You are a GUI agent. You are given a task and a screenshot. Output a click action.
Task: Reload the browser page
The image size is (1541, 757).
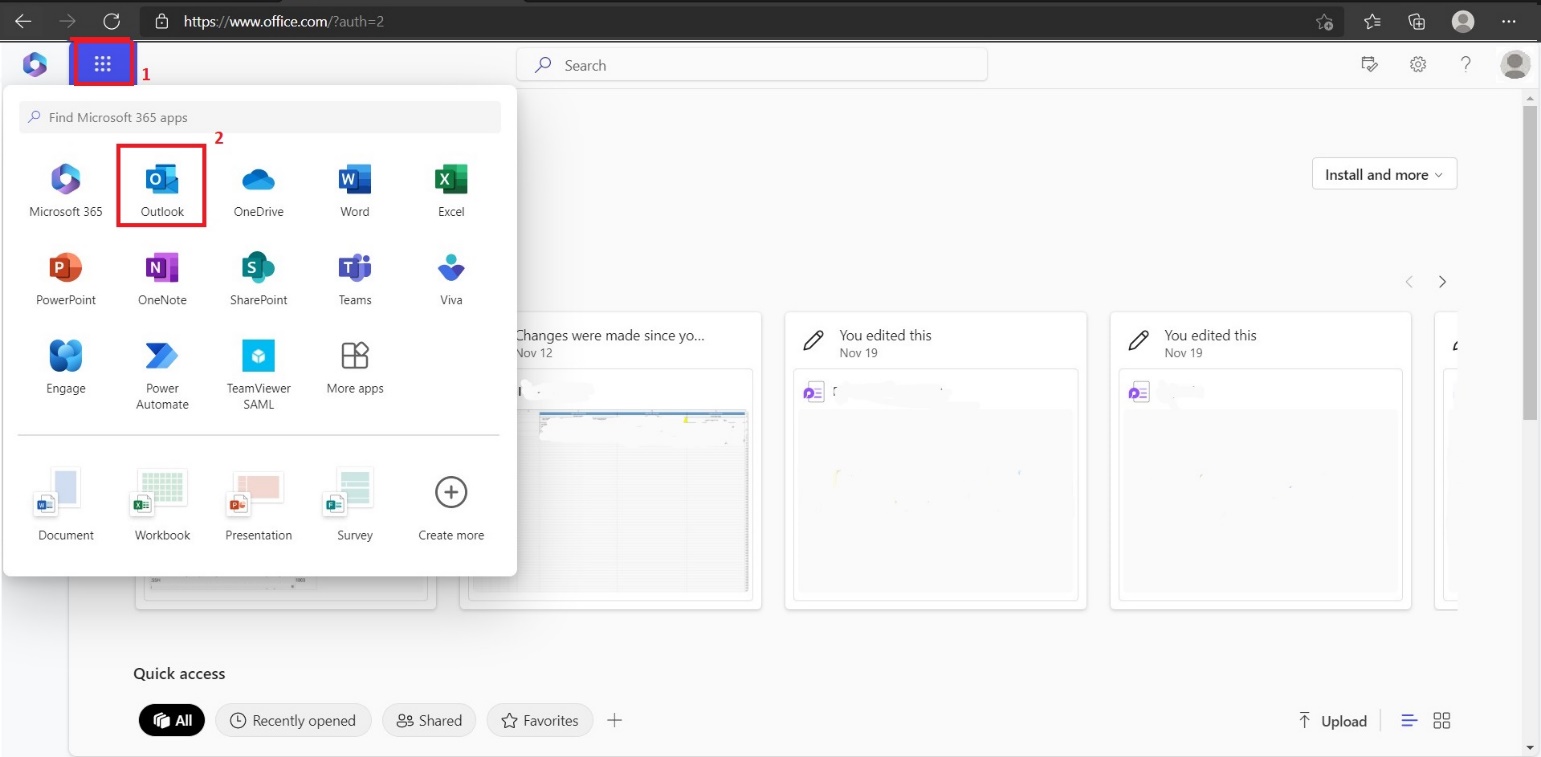pos(112,21)
